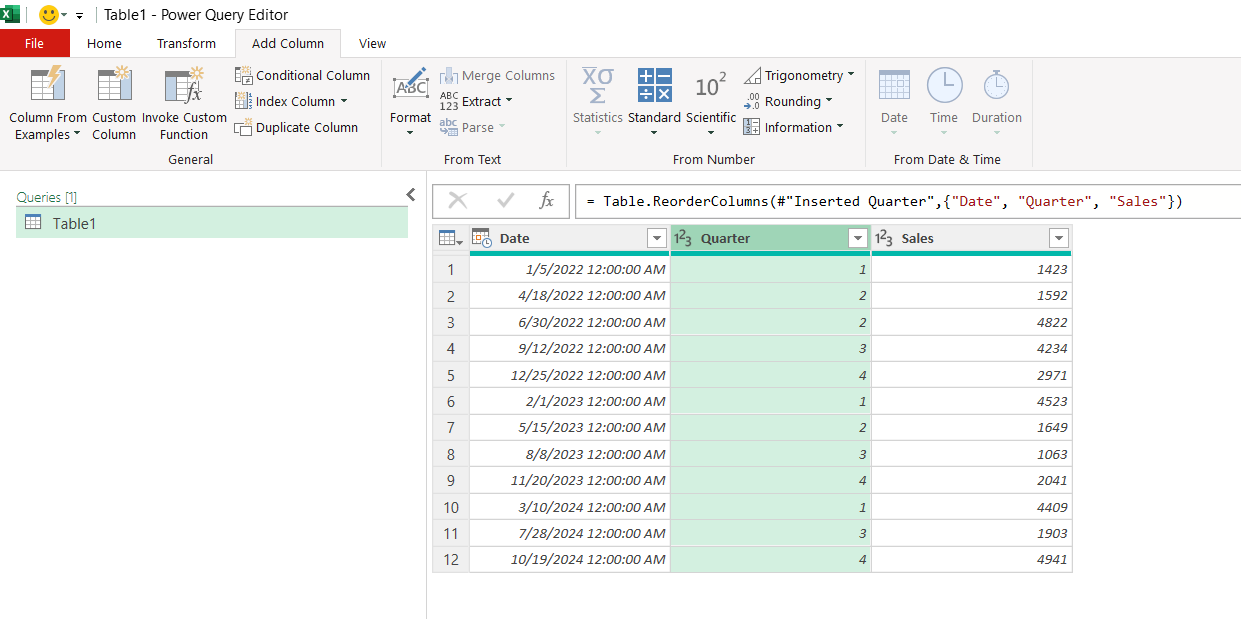Click the Sales value 1063
1241x619 pixels.
(971, 454)
